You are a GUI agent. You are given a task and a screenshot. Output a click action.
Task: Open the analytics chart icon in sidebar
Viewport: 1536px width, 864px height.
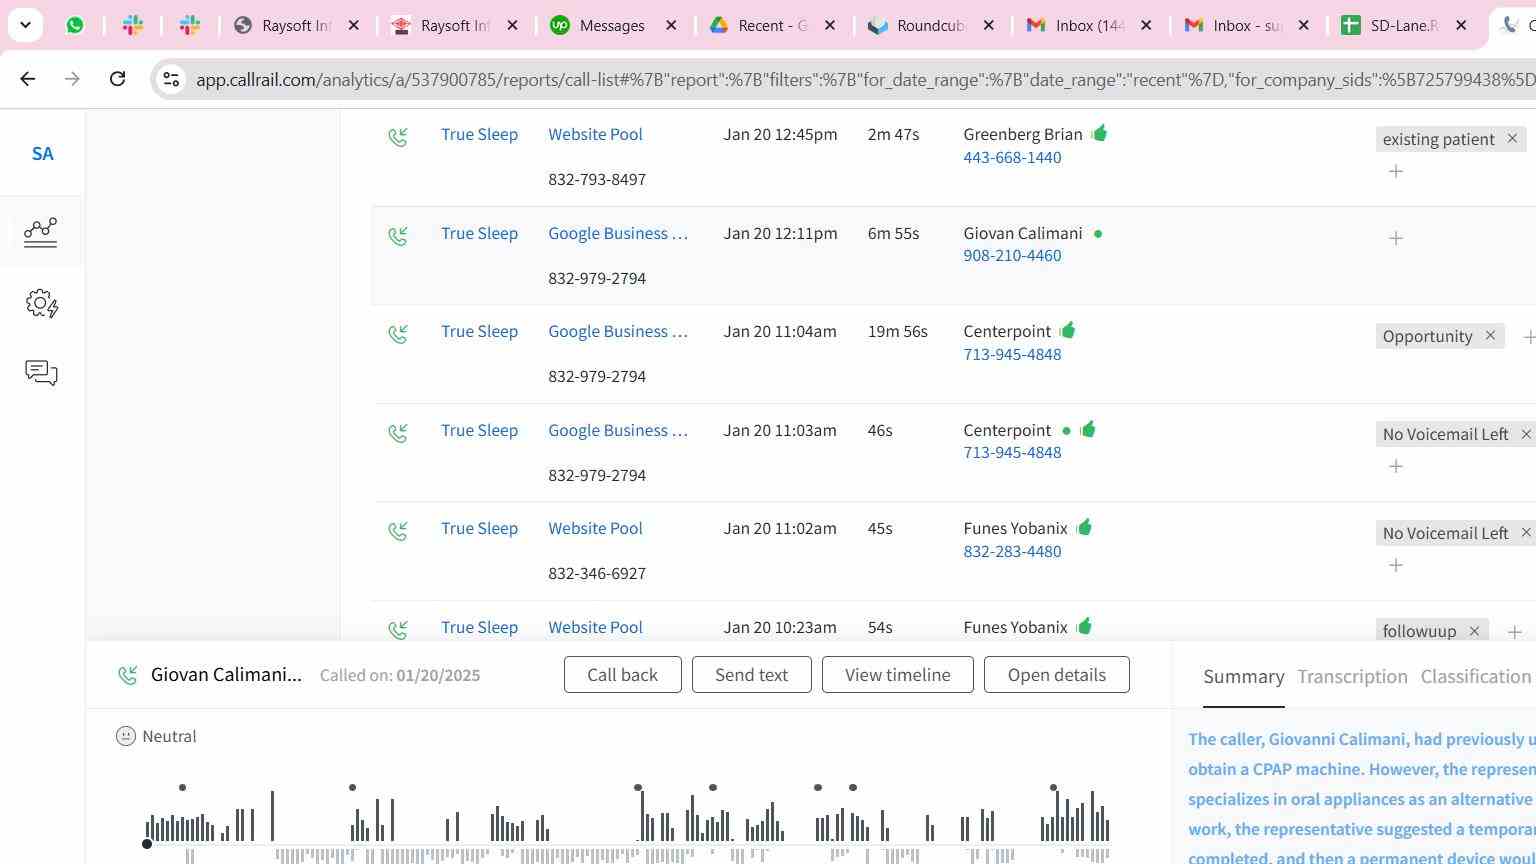point(41,232)
